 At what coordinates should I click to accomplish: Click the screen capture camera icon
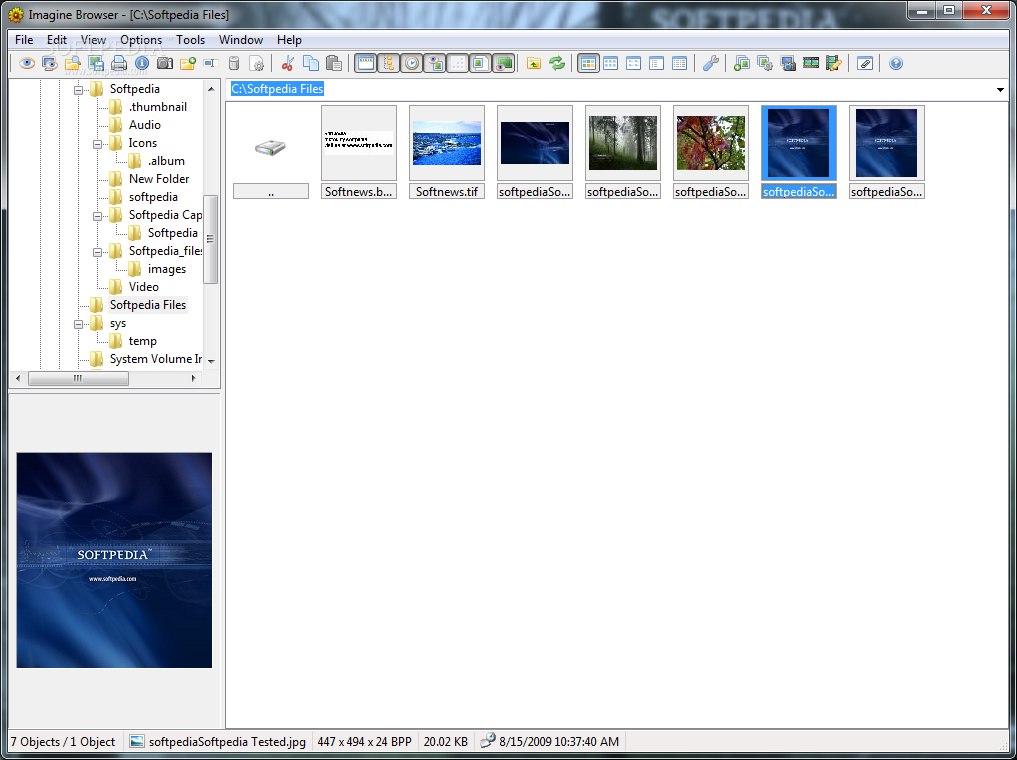coord(788,64)
